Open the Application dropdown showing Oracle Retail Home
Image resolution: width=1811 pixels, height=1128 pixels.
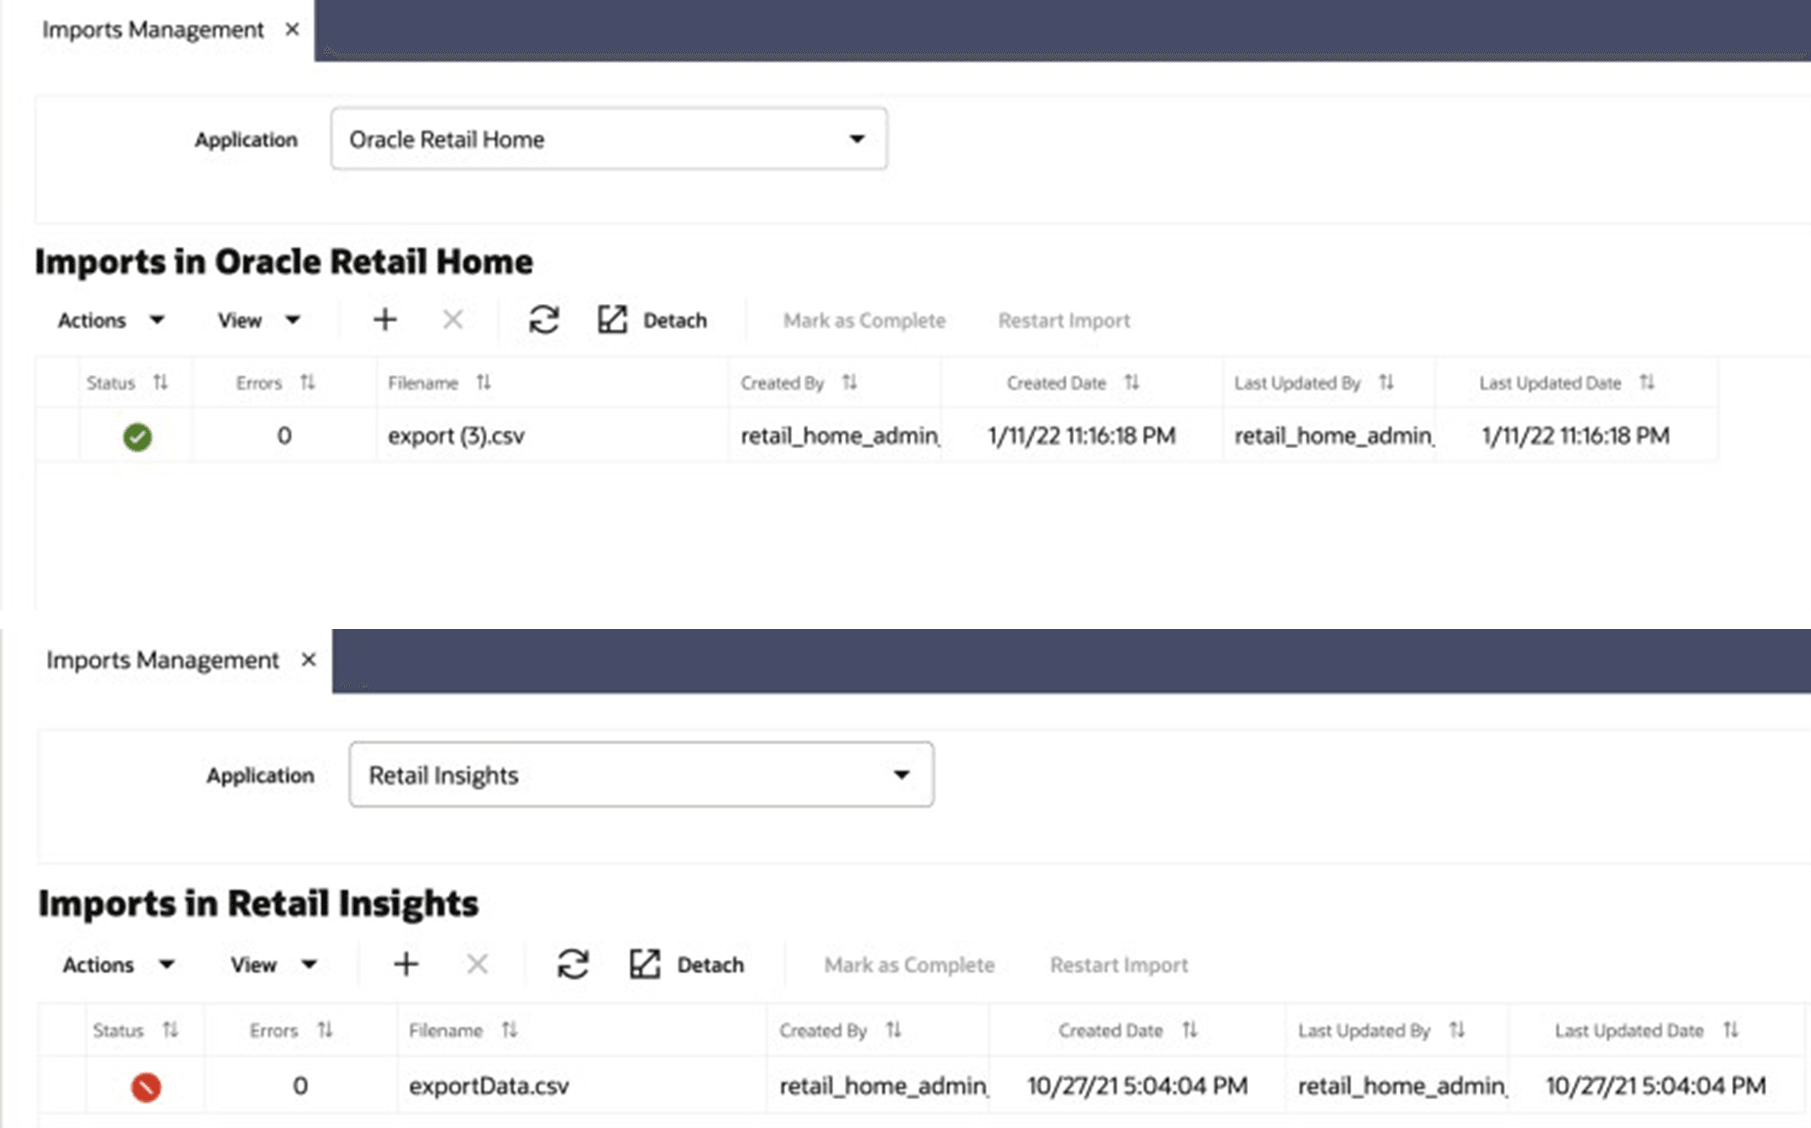pyautogui.click(x=609, y=139)
